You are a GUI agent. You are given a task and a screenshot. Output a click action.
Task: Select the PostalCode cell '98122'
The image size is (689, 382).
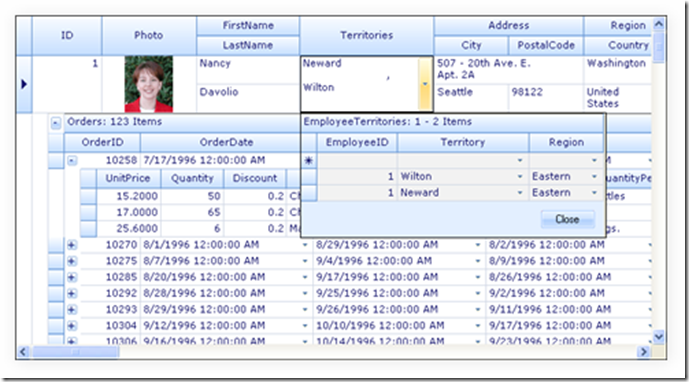point(546,98)
